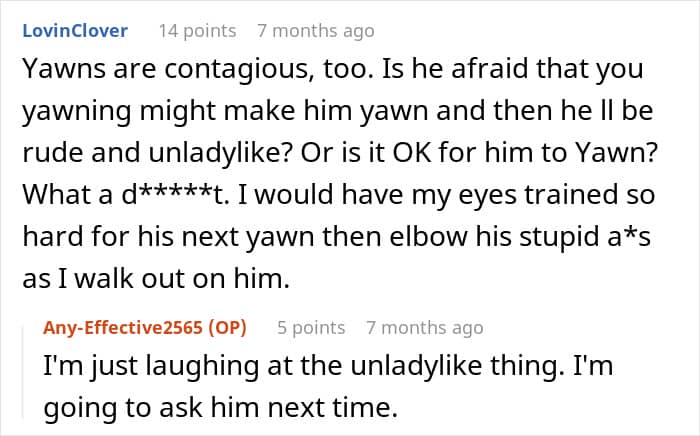Screen dimensions: 700x436
Task: Click the censored word d*****t
Action: (175, 195)
